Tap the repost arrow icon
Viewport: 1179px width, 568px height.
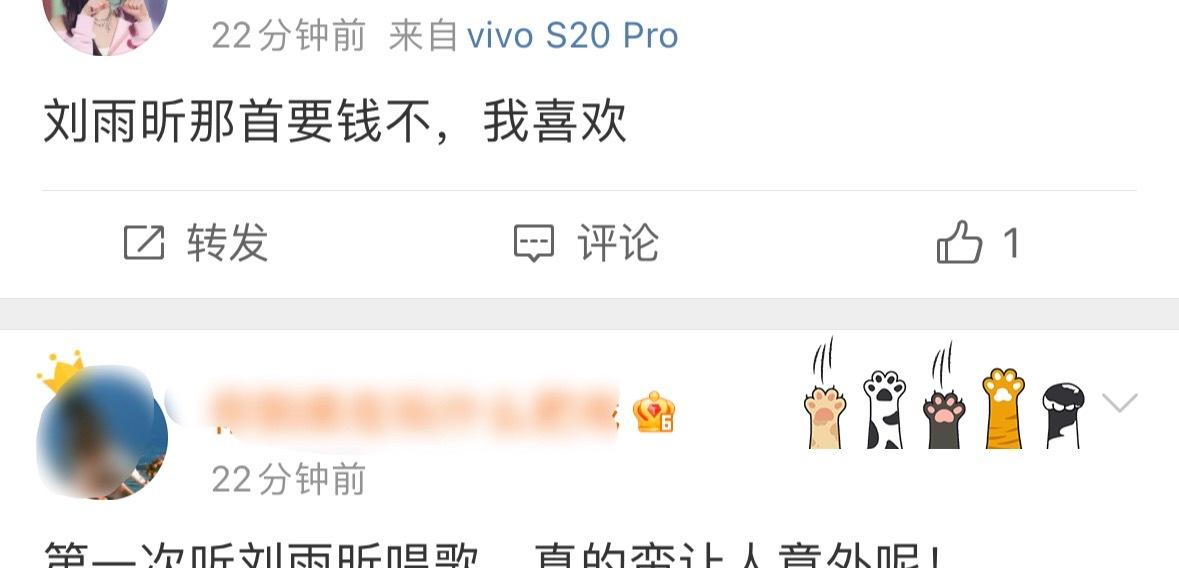(x=144, y=243)
